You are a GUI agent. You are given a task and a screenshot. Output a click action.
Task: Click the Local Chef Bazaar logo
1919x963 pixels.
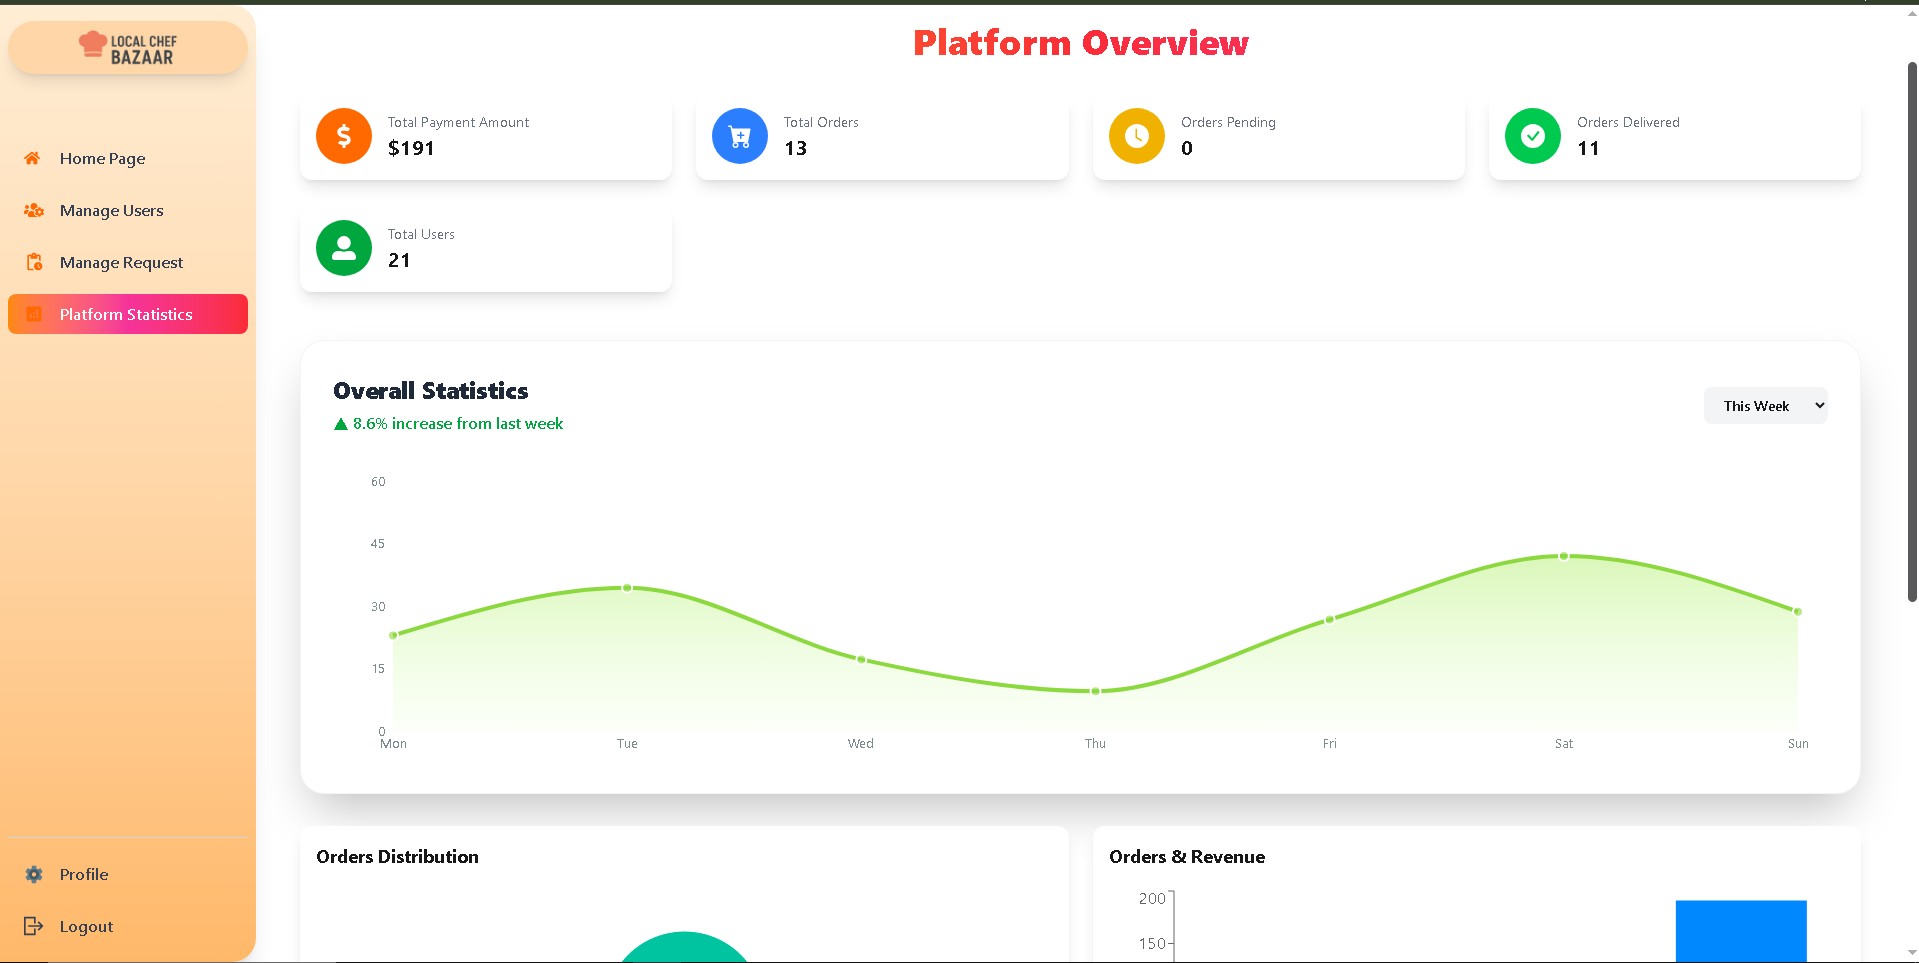click(x=128, y=48)
